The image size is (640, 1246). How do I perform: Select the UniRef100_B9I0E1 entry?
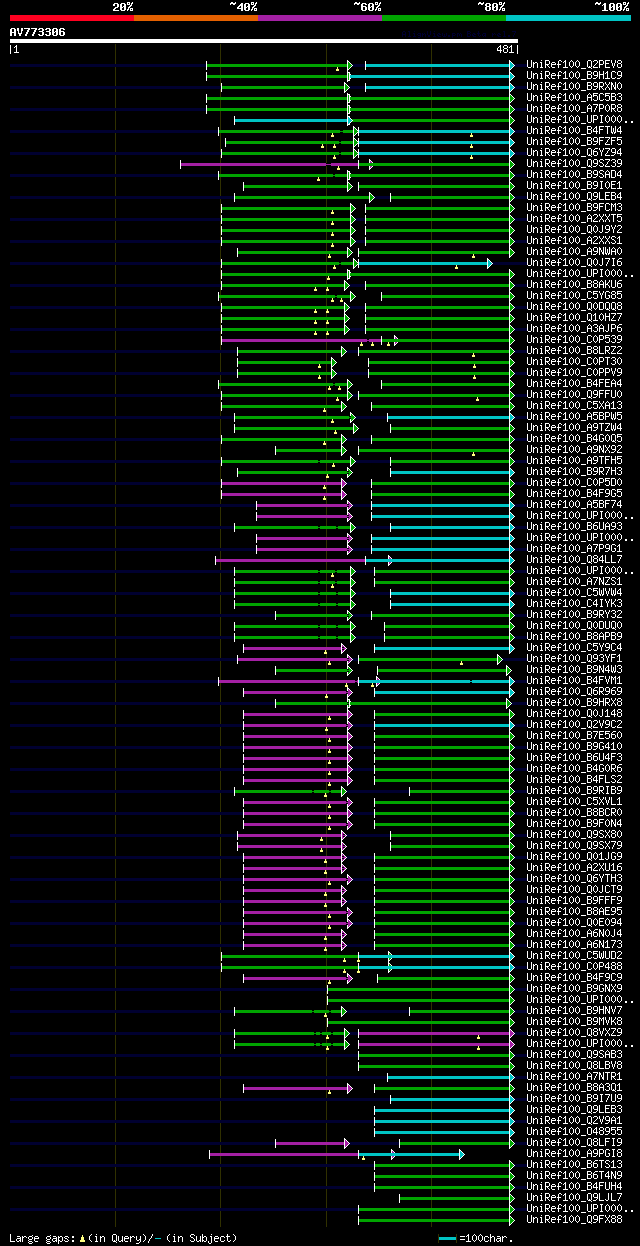click(x=574, y=185)
